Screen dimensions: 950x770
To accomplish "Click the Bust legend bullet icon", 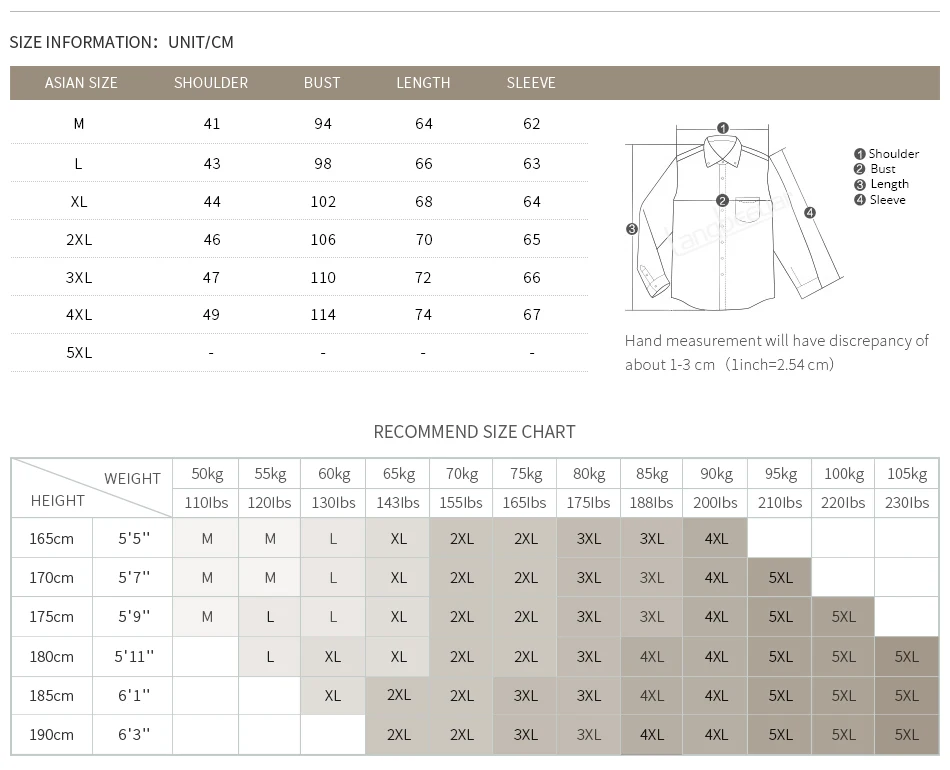I will click(x=859, y=169).
